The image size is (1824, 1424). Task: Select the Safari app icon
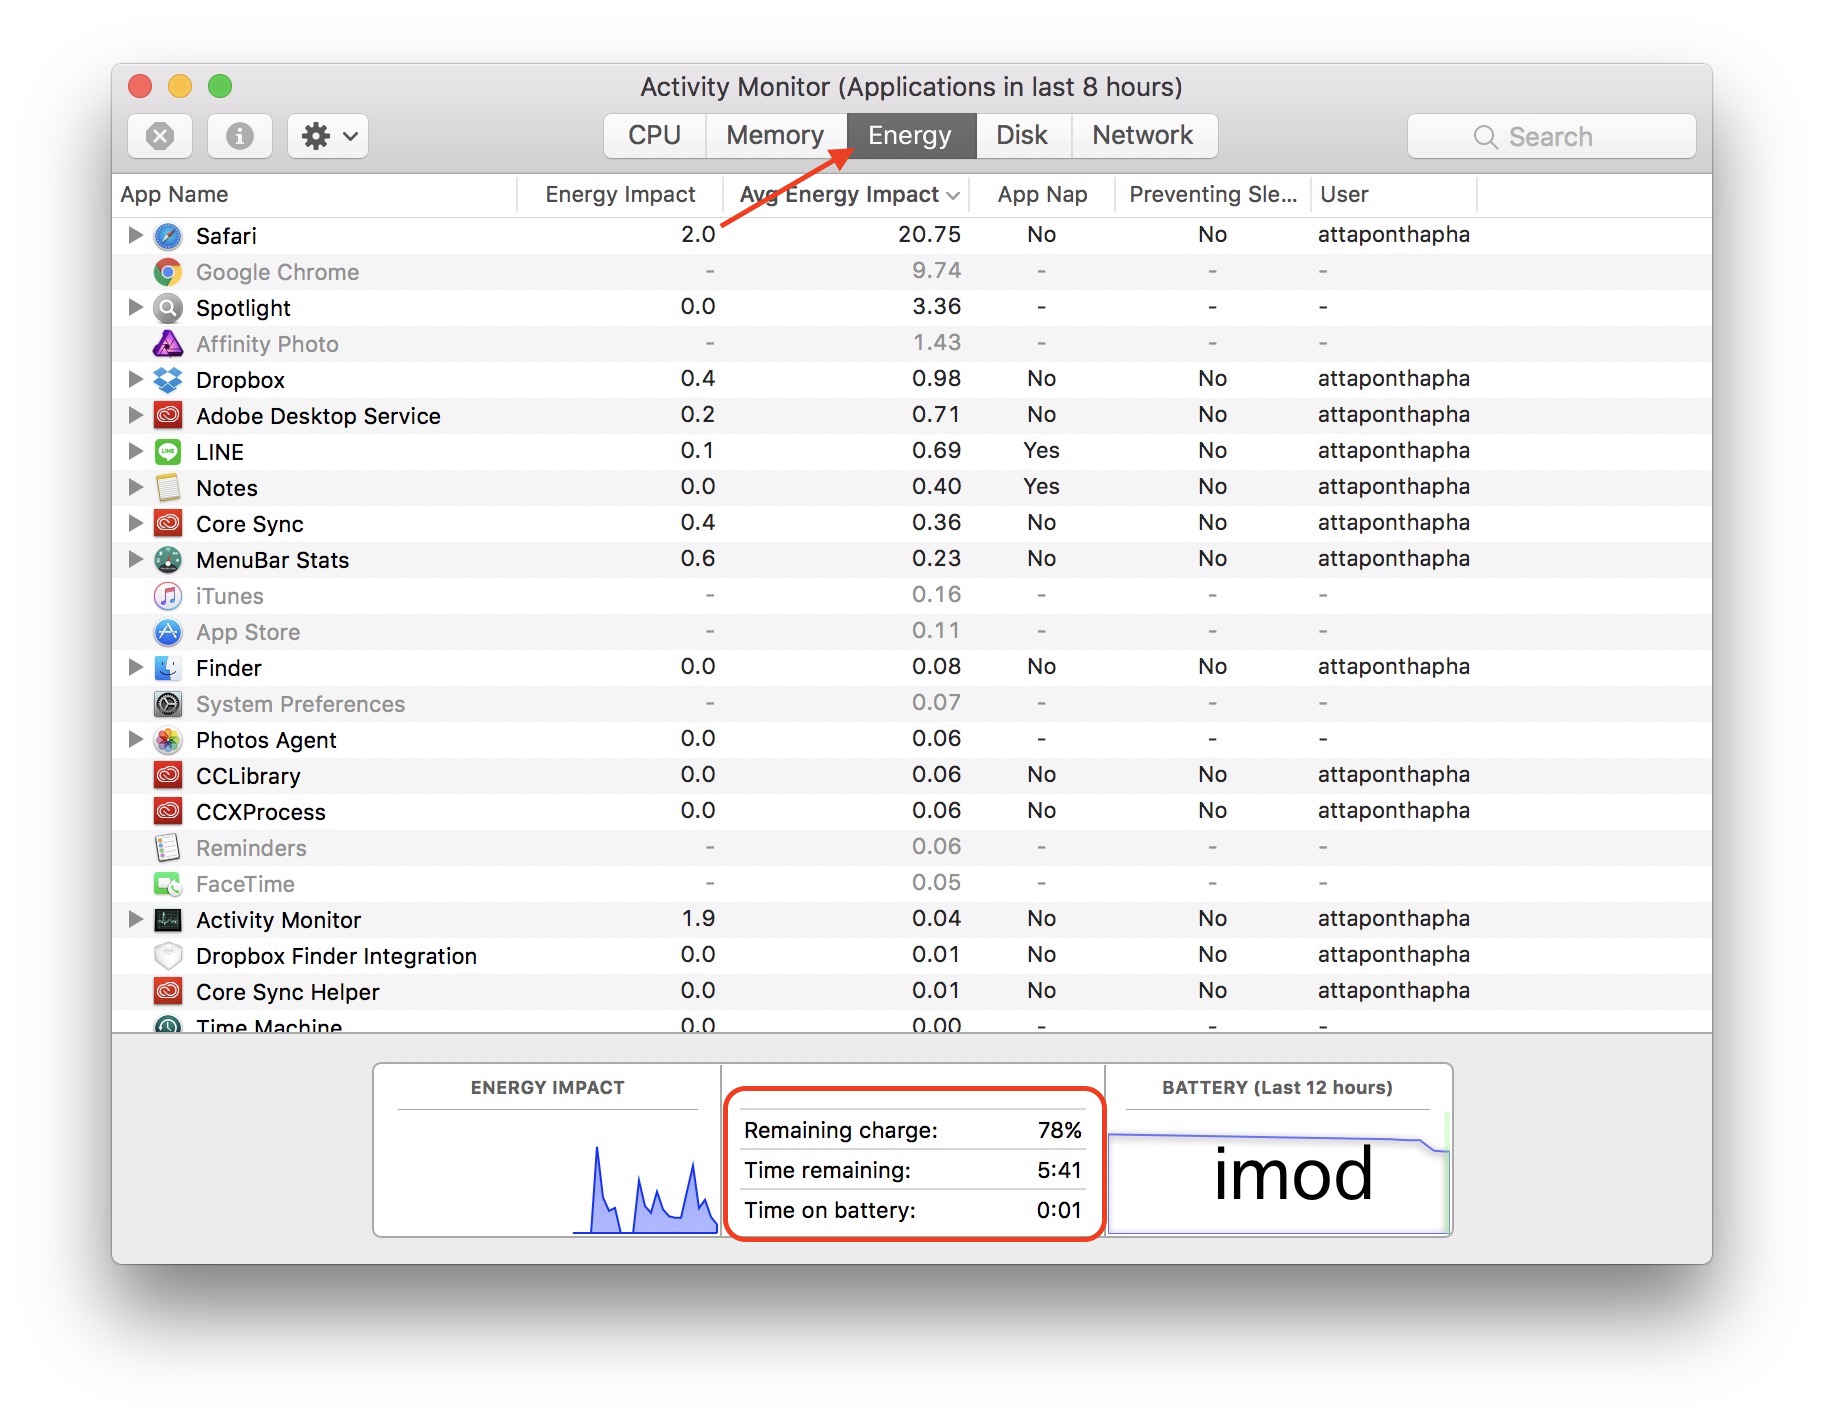[x=167, y=236]
